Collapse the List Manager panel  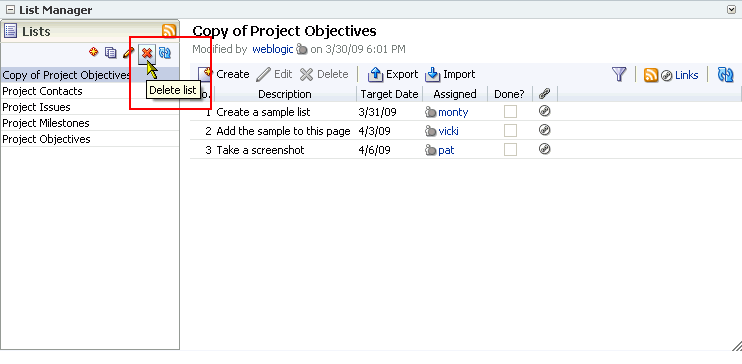click(9, 10)
